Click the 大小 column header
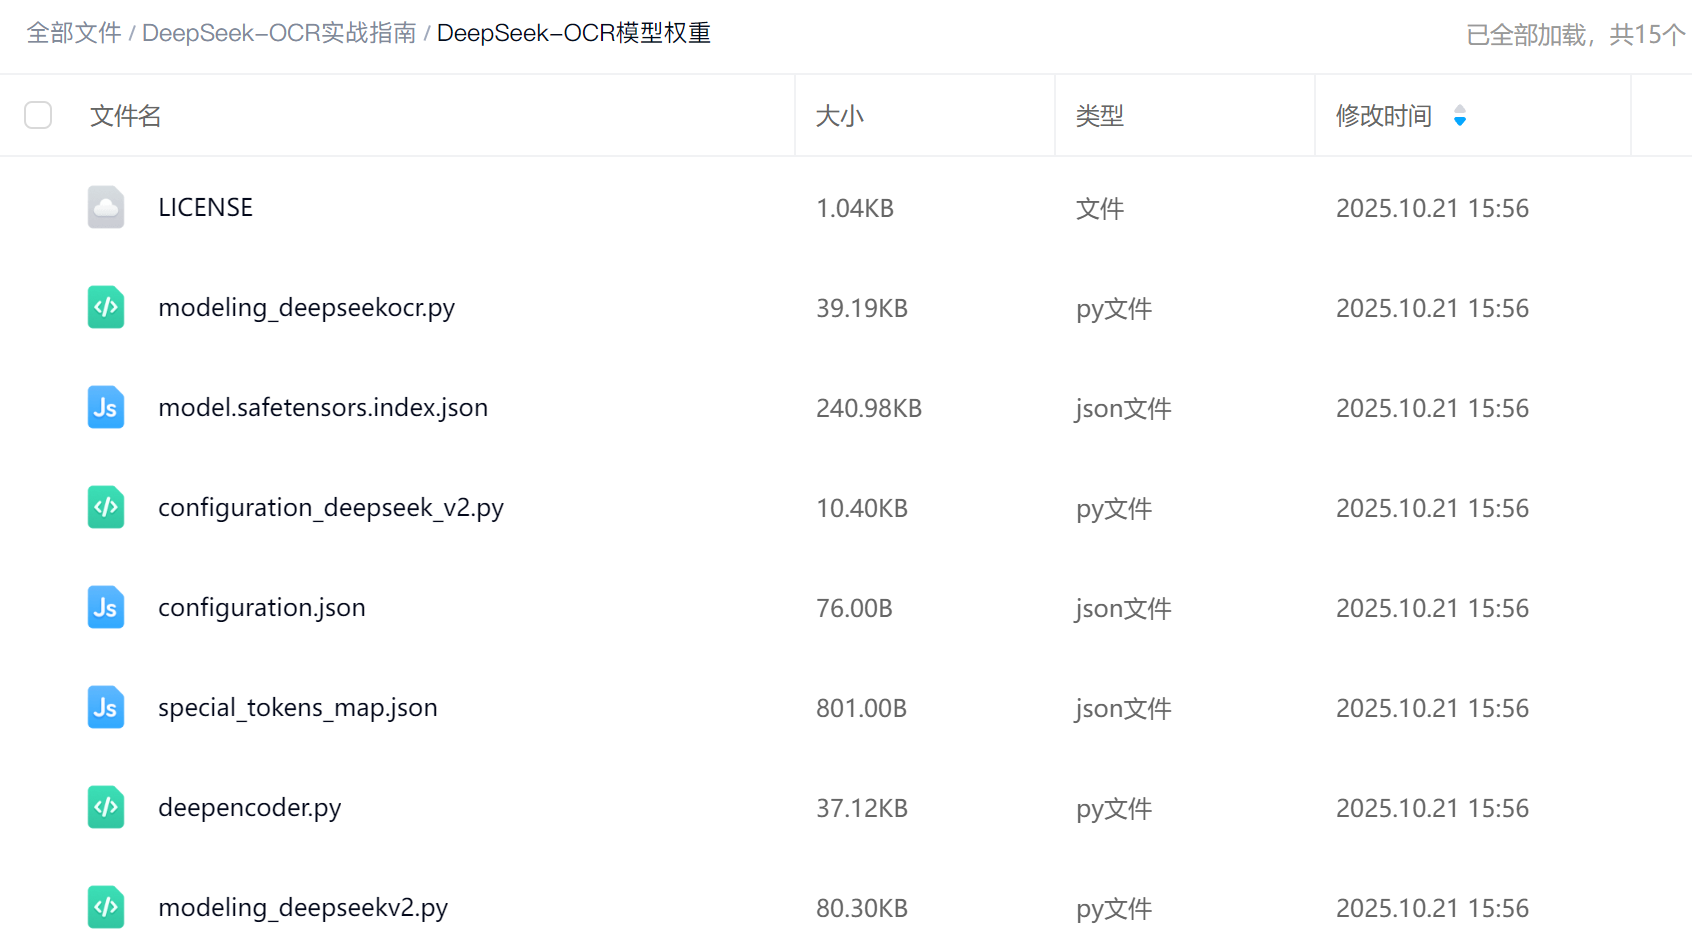The image size is (1692, 950). point(840,116)
